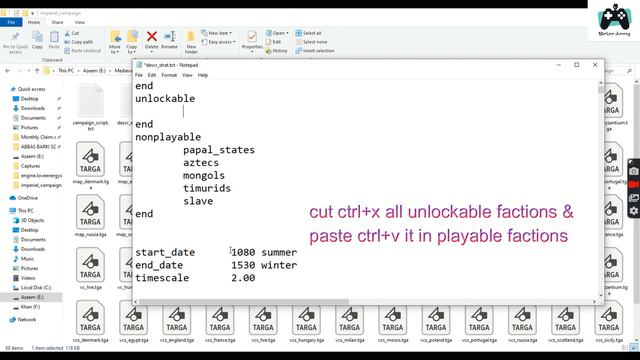Click Paste shortcut in the ribbon
The width and height of the screenshot is (640, 360).
click(x=82, y=51)
